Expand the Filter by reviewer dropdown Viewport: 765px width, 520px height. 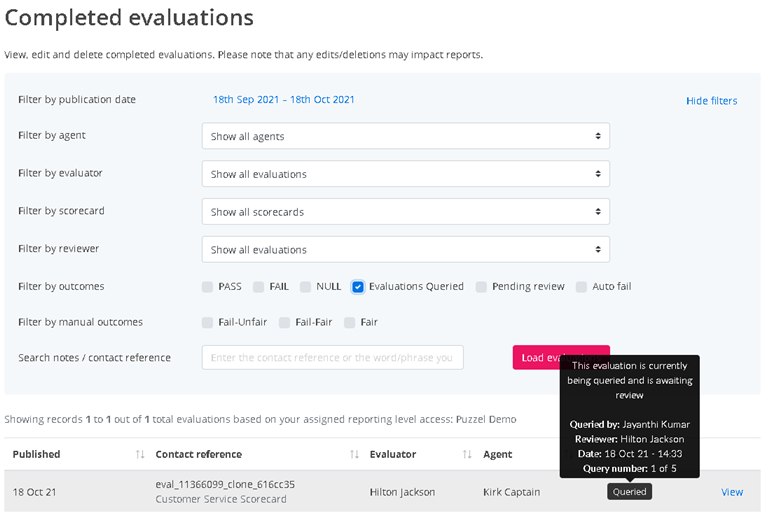(405, 250)
